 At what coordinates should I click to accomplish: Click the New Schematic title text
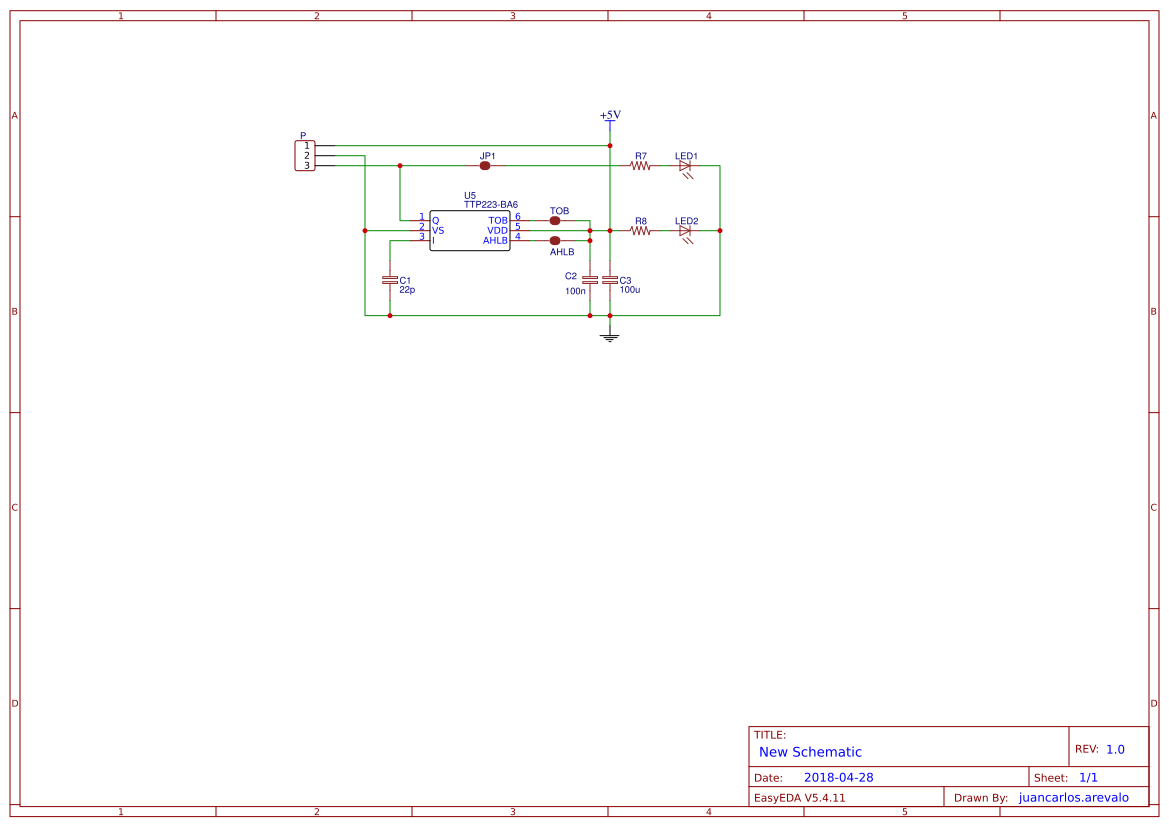(810, 752)
